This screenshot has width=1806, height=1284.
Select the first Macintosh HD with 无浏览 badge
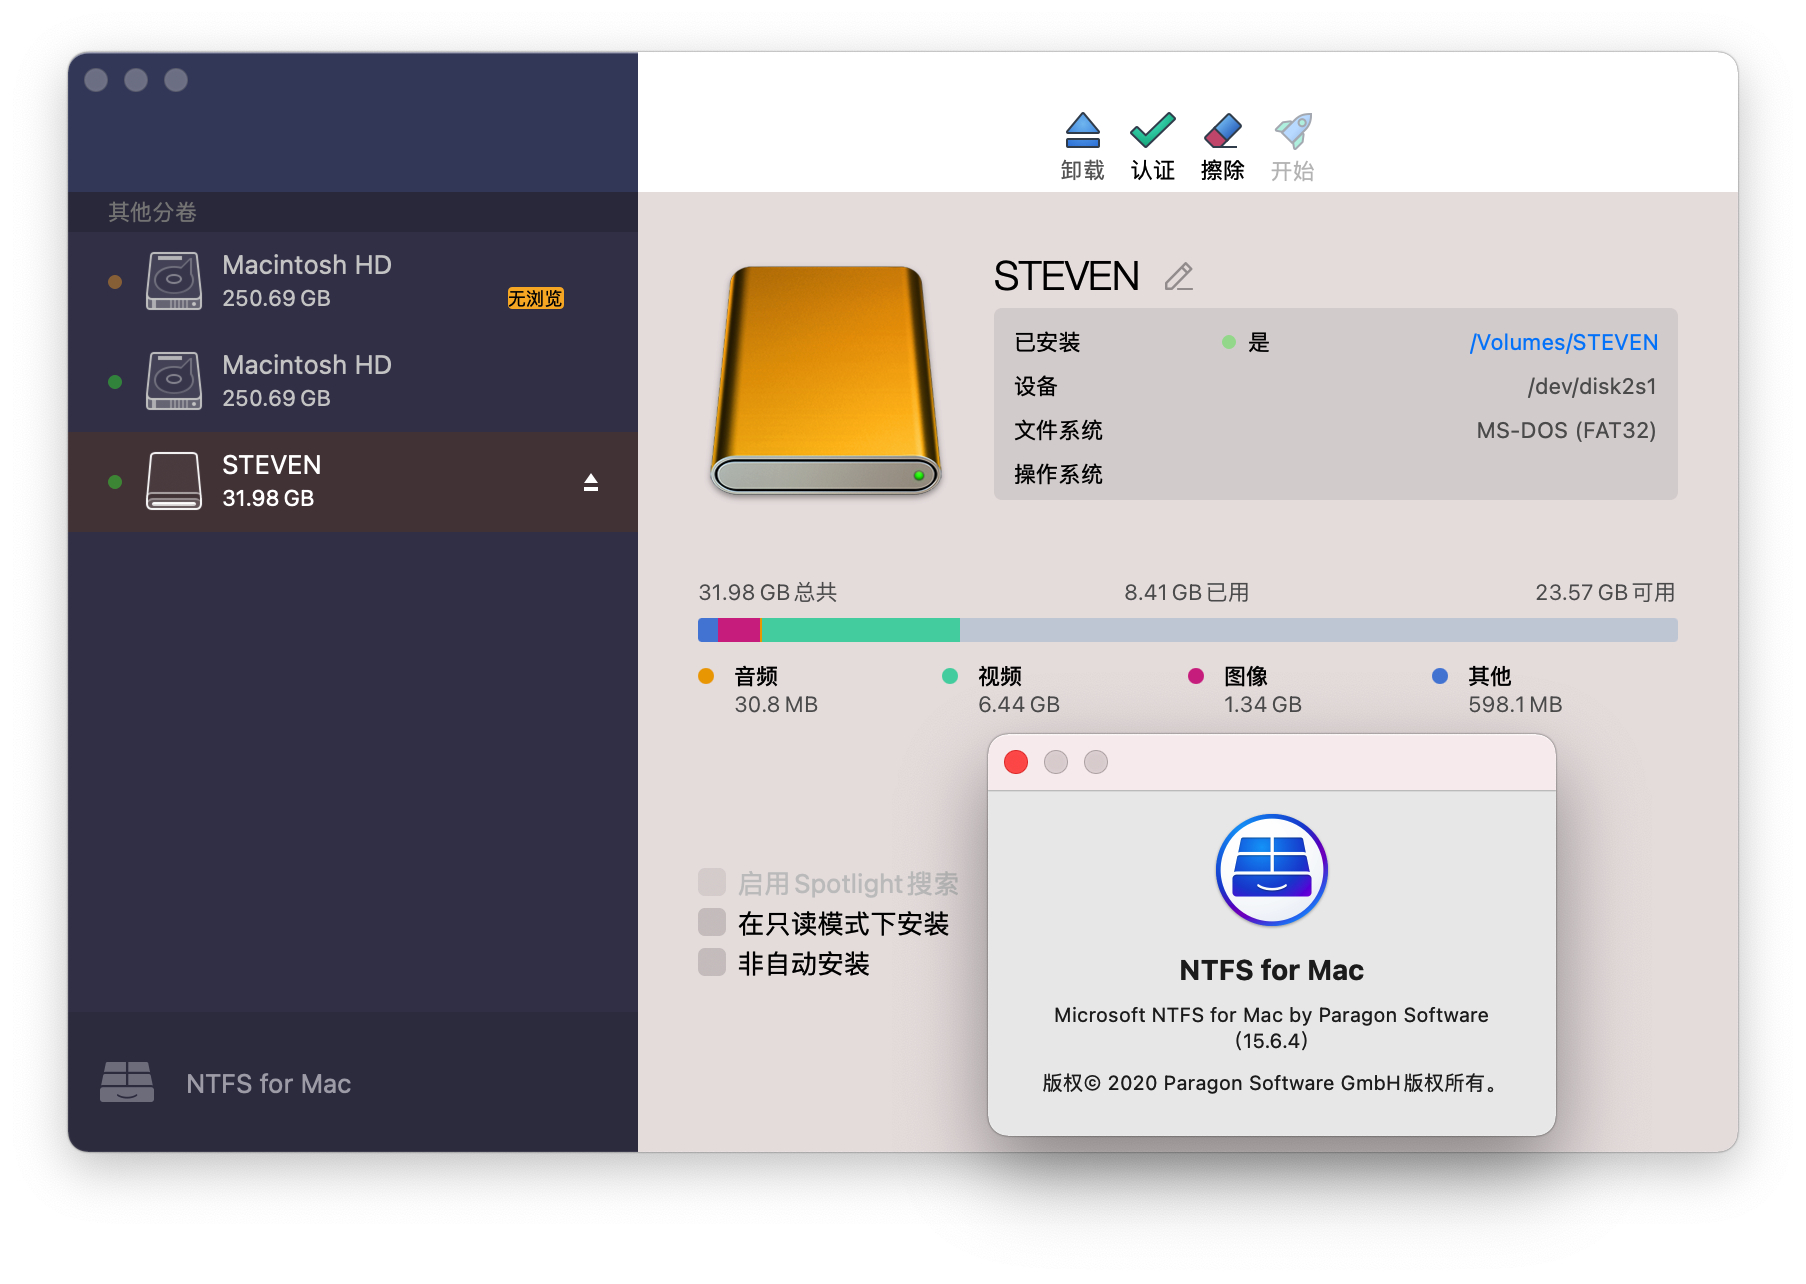pos(306,281)
